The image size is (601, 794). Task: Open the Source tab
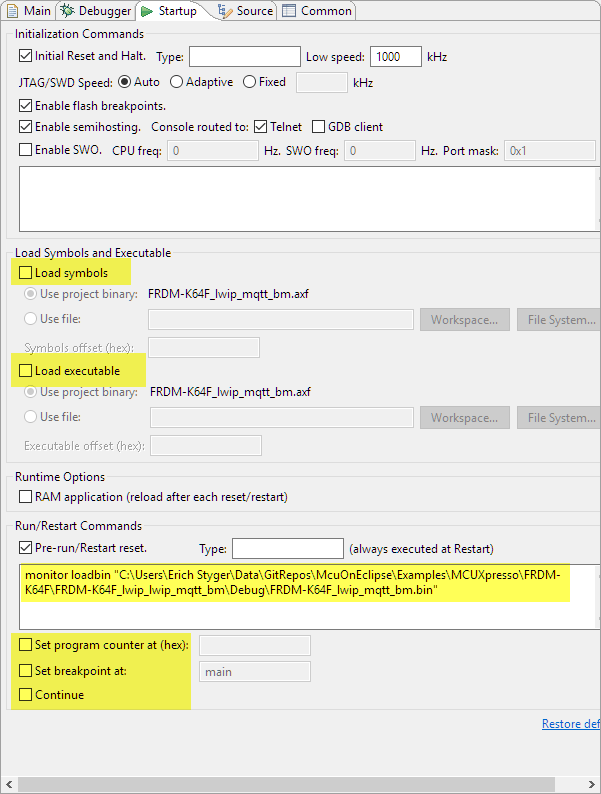[x=245, y=11]
